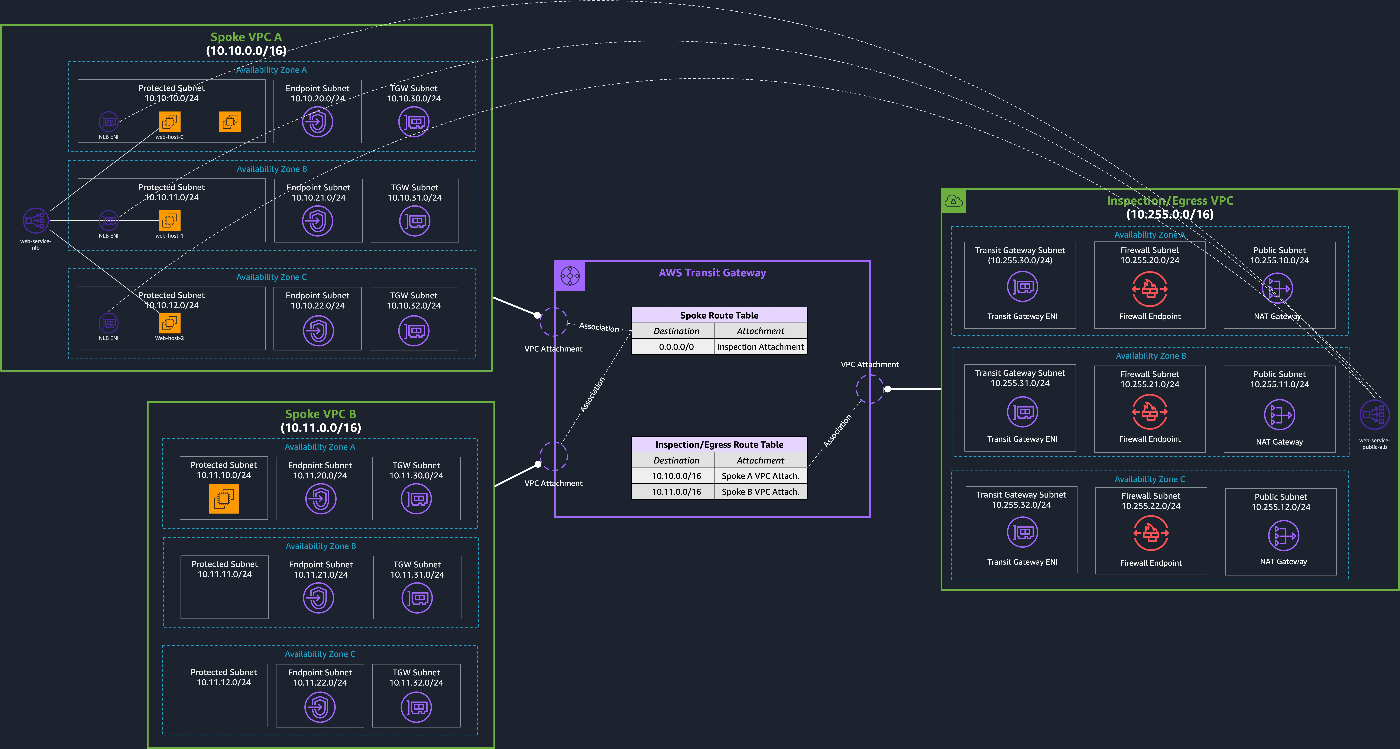Click the "Inspection/Egress Route Table" header
Screen dimensions: 1400x749
coord(719,444)
